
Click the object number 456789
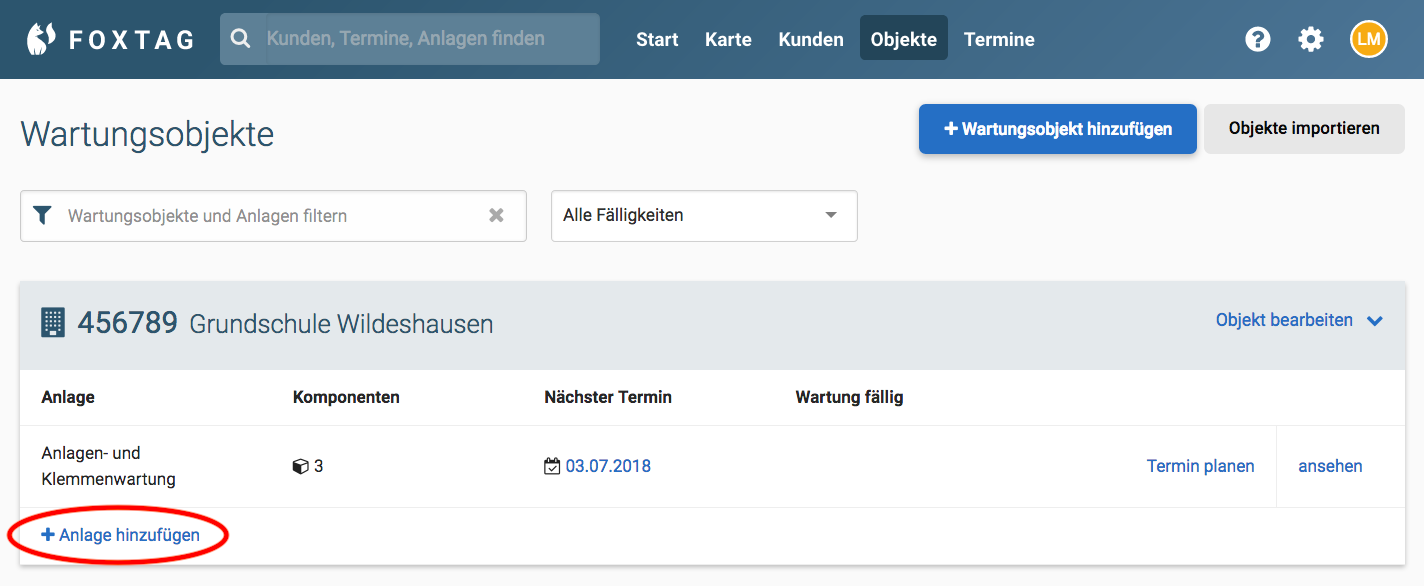(128, 322)
